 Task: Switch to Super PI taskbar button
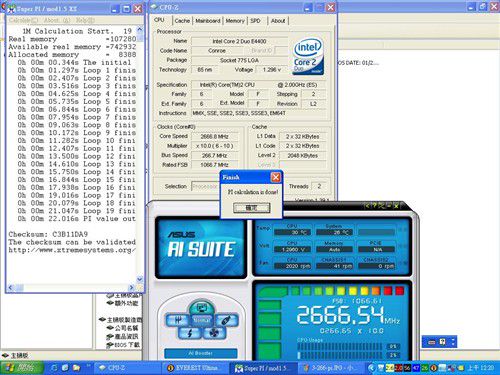tap(263, 368)
